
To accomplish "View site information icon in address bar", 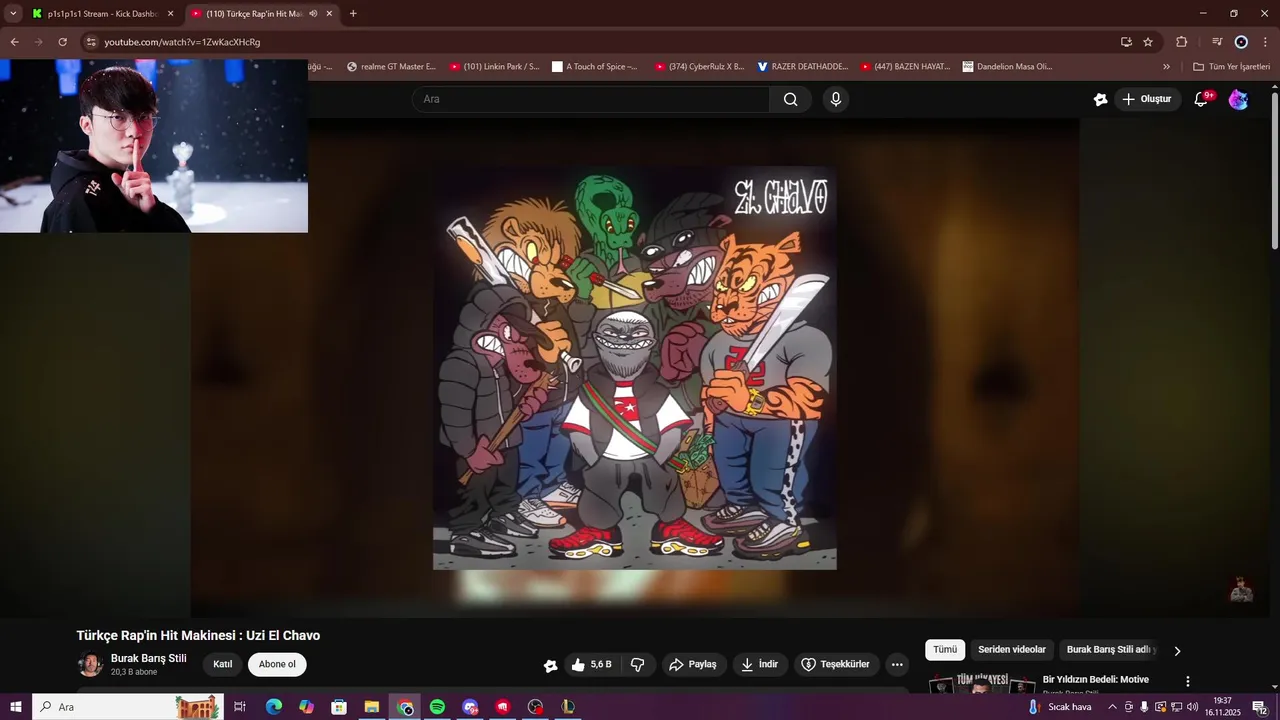I will point(91,42).
